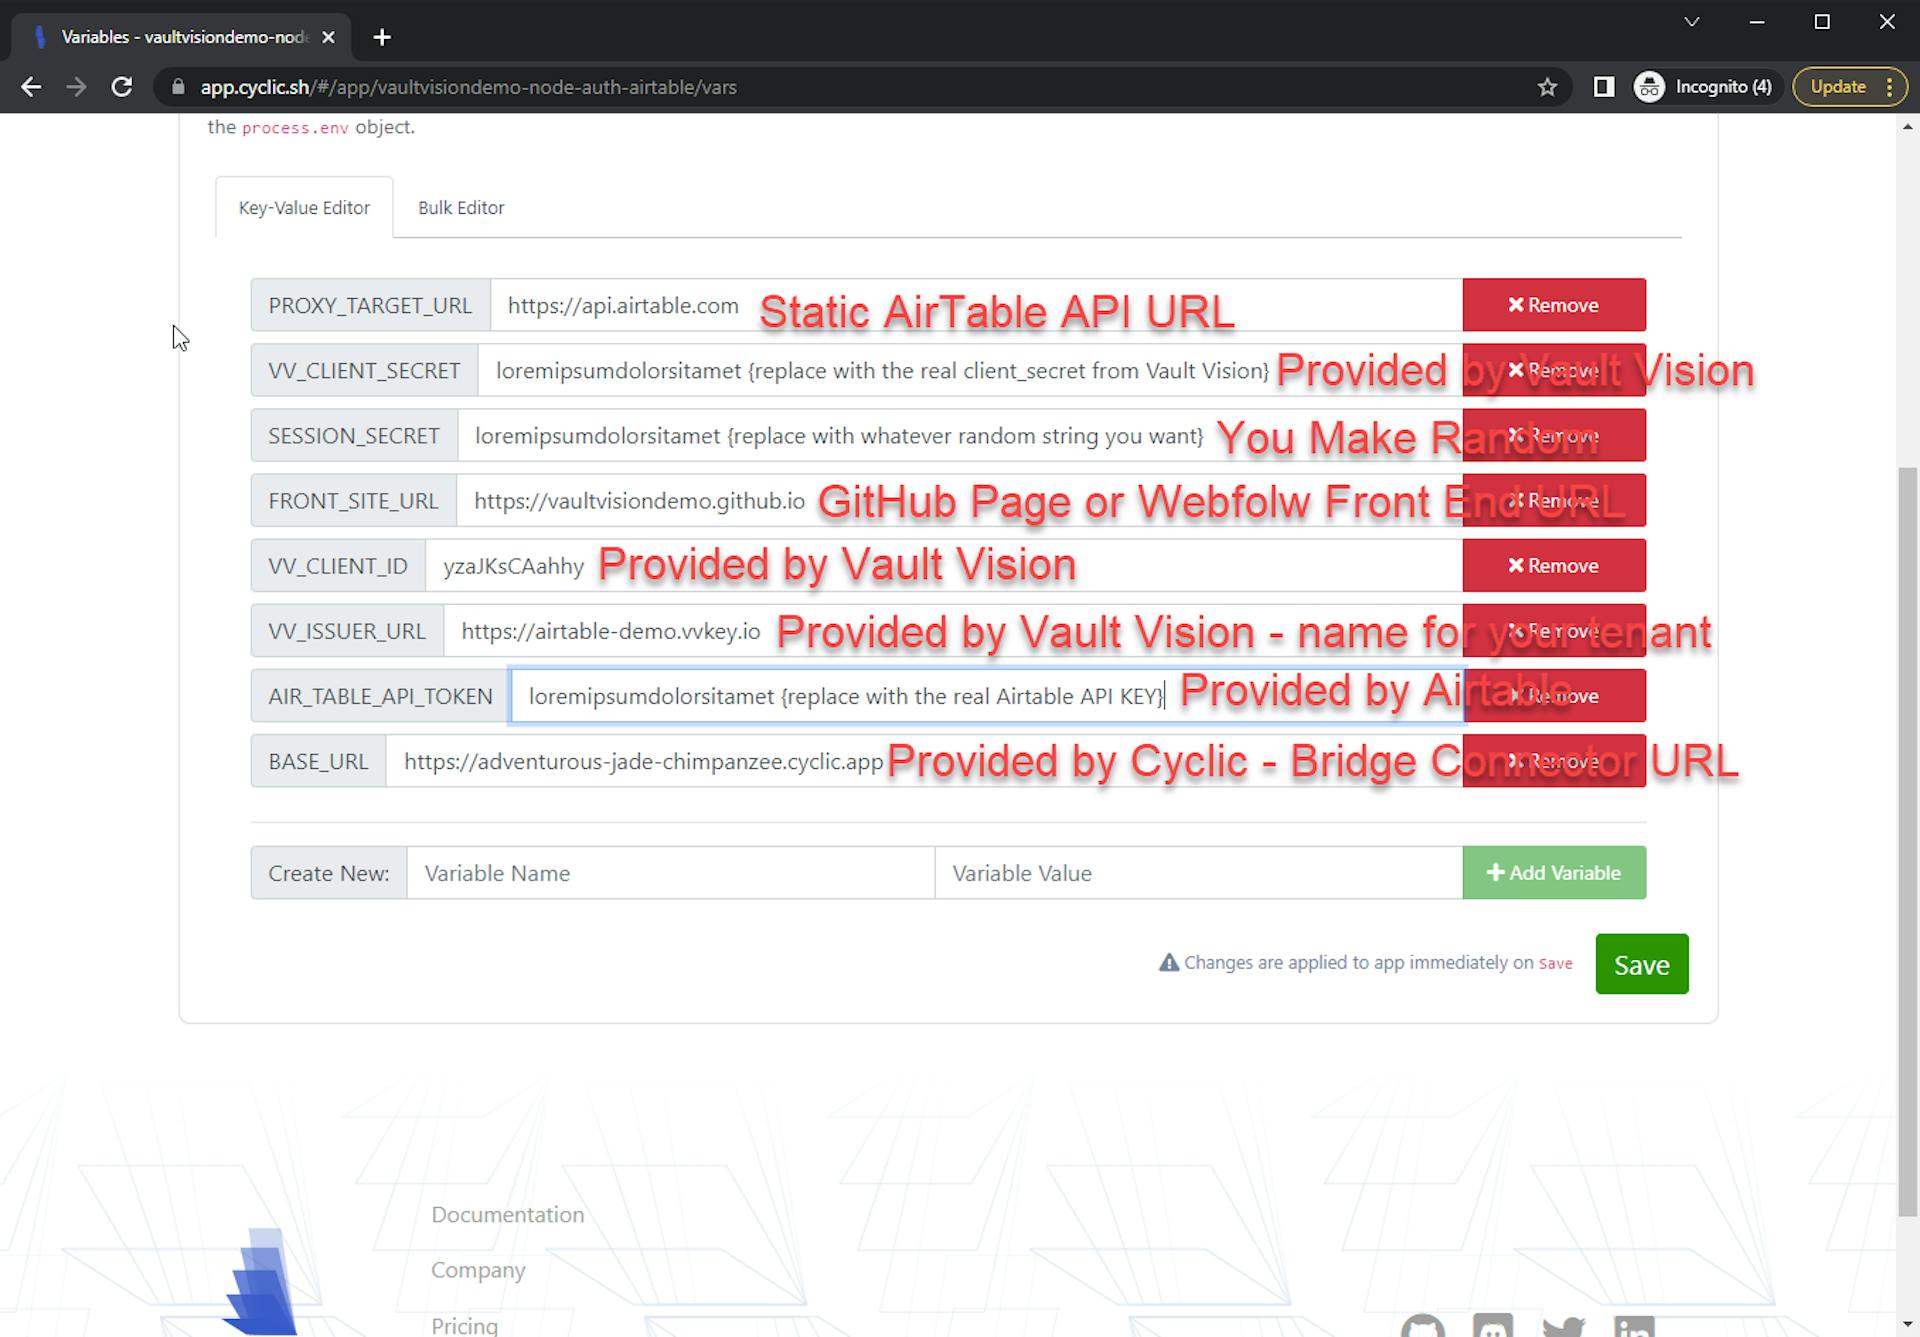Switch to the Bulk Editor tab

point(461,208)
